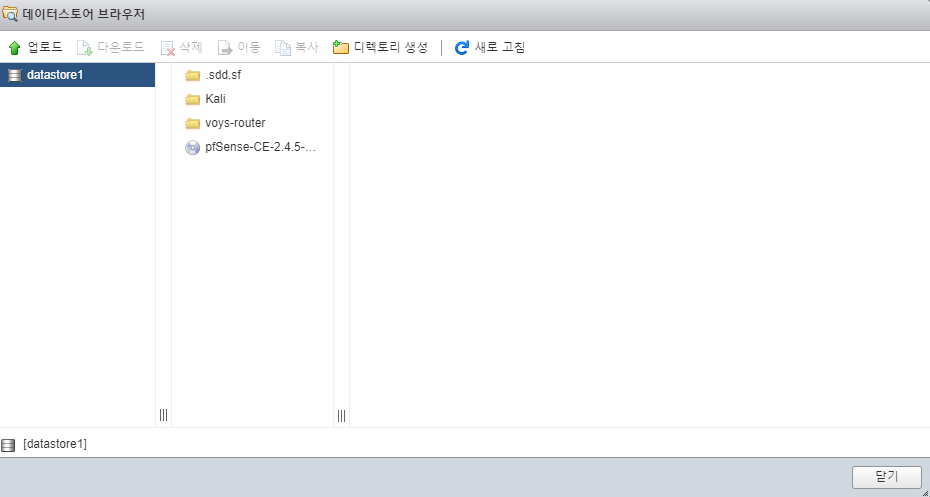
Task: Click the disc icon beside pfSense-CE
Action: (x=192, y=148)
